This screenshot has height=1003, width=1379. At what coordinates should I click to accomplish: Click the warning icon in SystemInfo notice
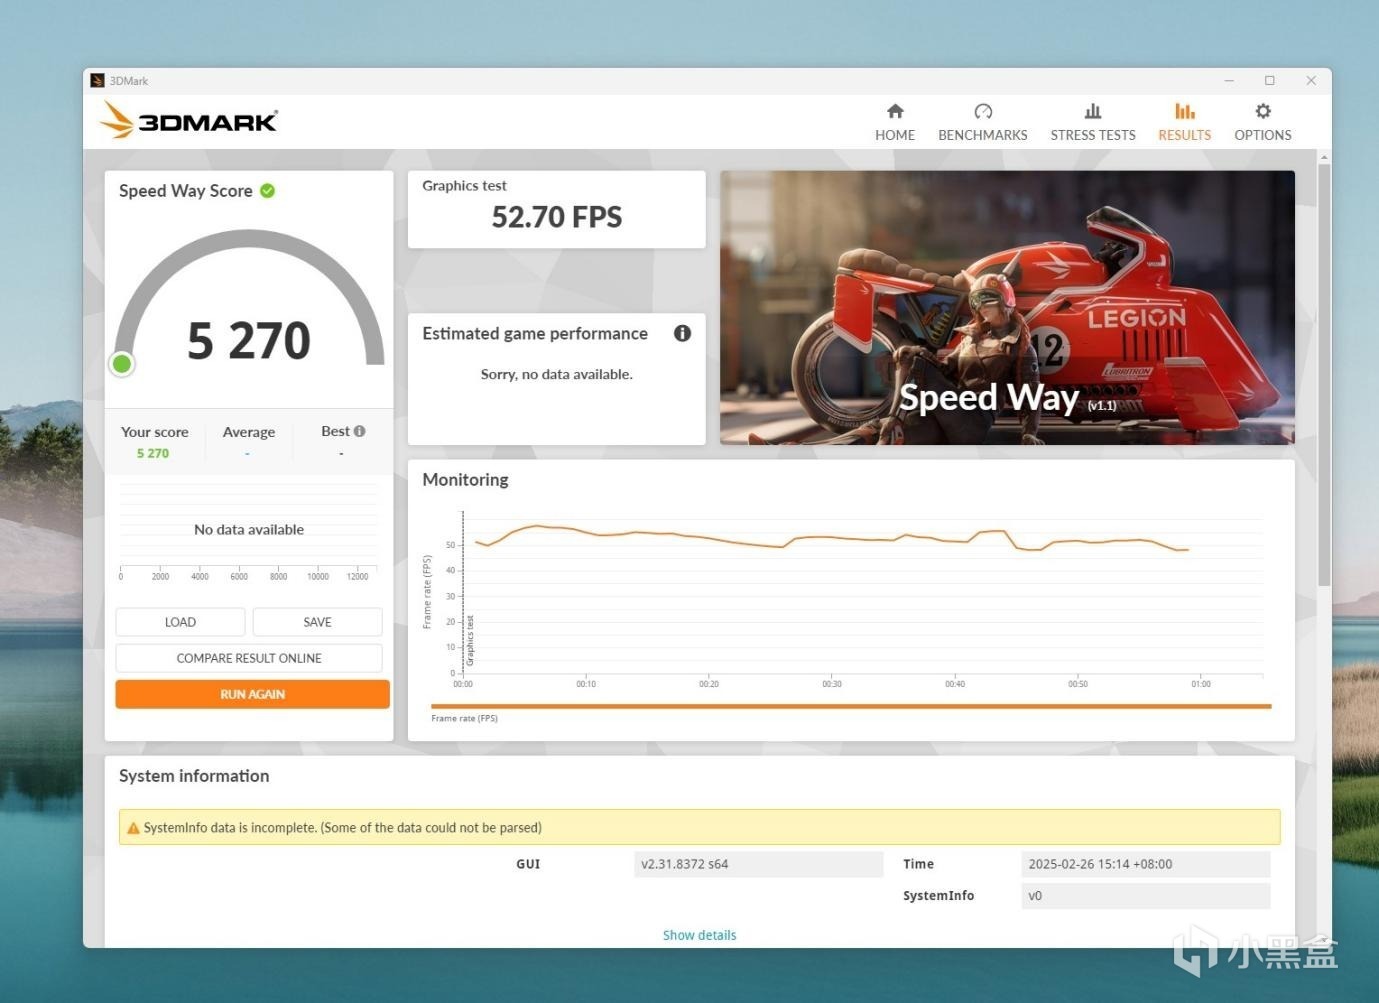(133, 828)
